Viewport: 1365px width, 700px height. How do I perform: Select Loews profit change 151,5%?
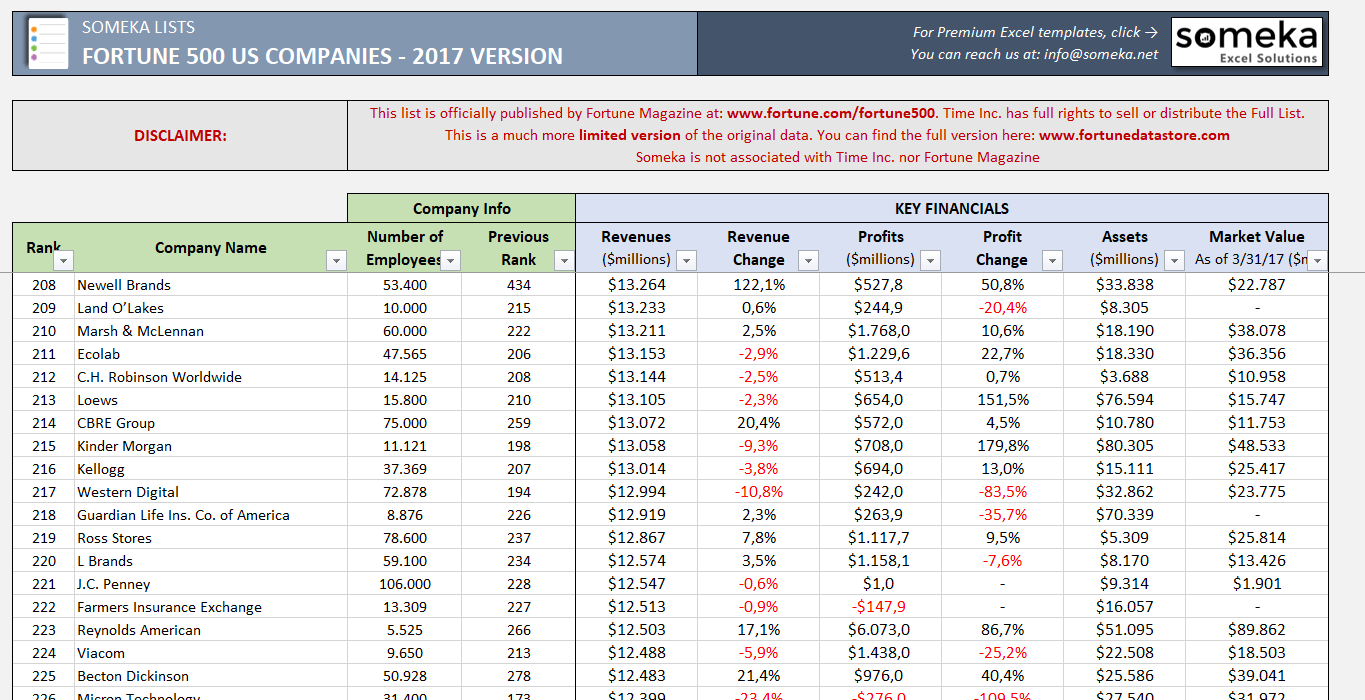pos(1002,400)
